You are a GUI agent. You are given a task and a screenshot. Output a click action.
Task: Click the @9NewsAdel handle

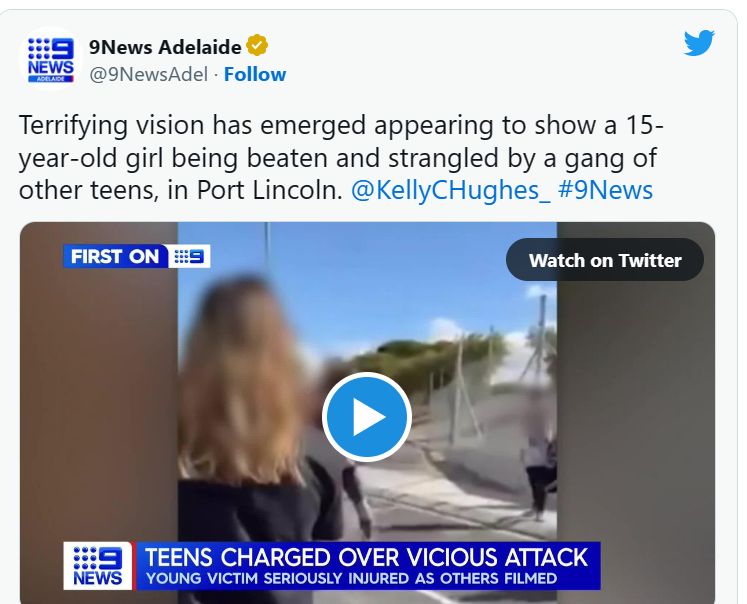coord(149,75)
